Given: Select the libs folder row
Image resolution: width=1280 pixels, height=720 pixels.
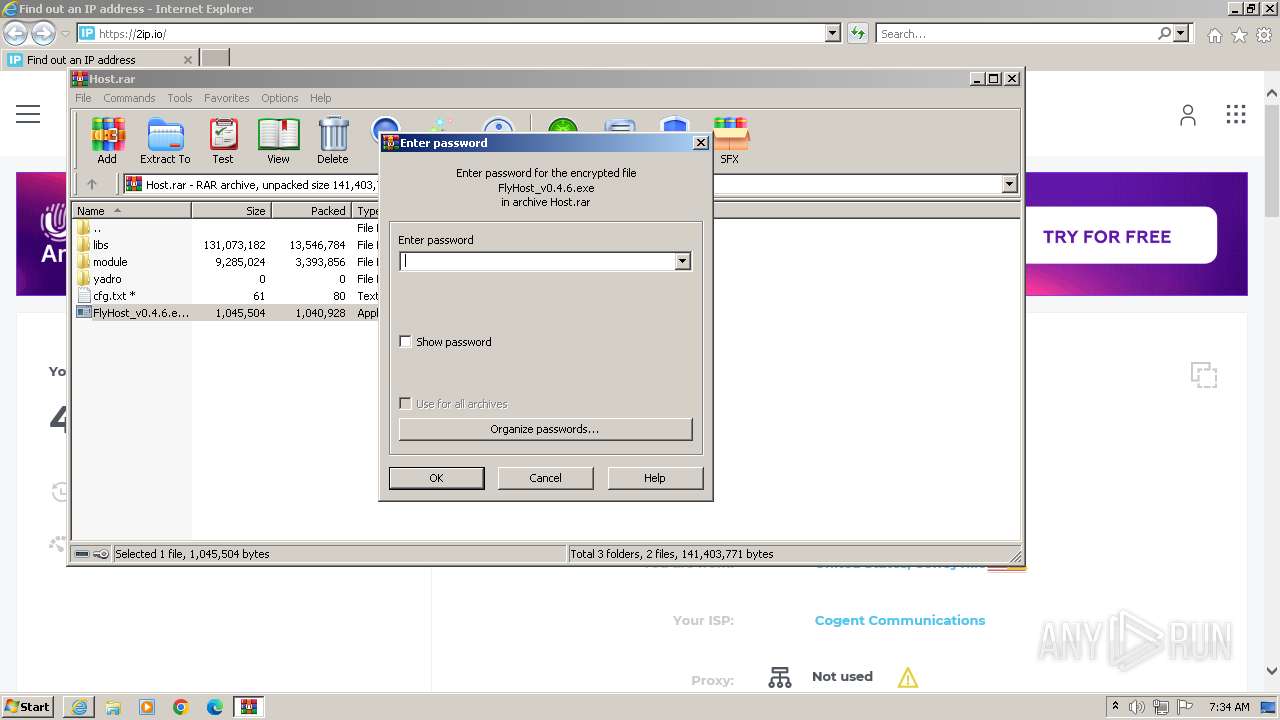Looking at the screenshot, I should [226, 245].
